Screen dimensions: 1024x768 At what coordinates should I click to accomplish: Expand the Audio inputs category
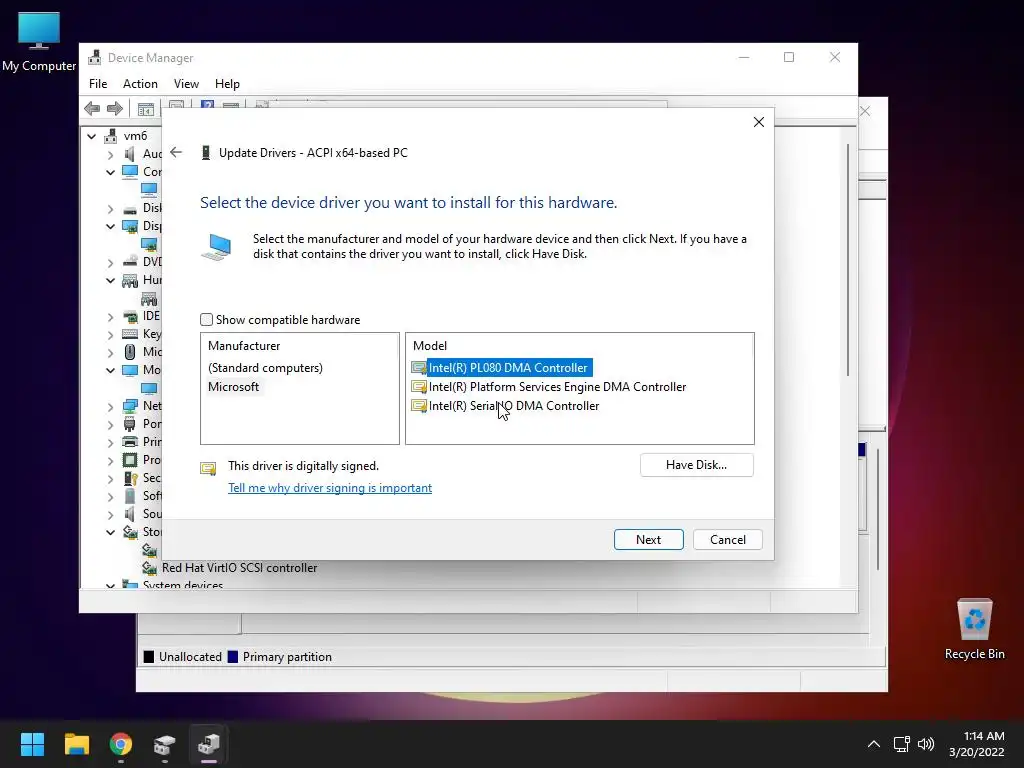[x=110, y=154]
